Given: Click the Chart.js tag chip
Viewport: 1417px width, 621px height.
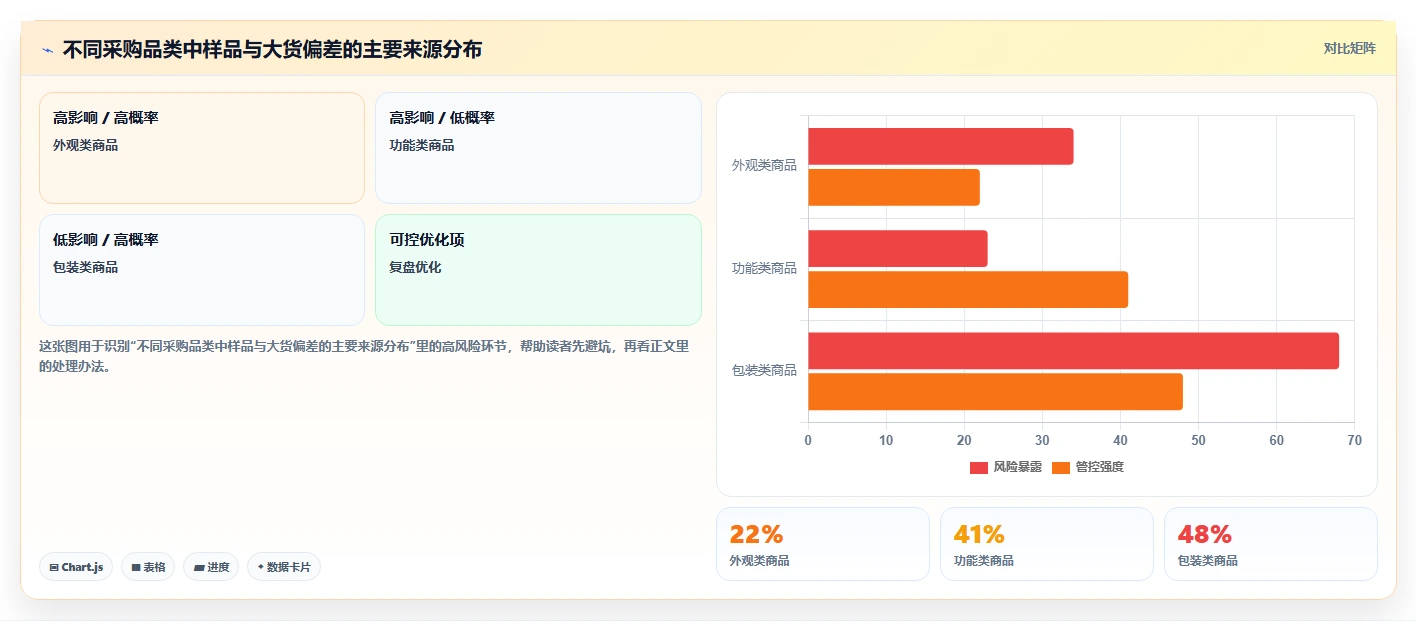Looking at the screenshot, I should click(77, 567).
